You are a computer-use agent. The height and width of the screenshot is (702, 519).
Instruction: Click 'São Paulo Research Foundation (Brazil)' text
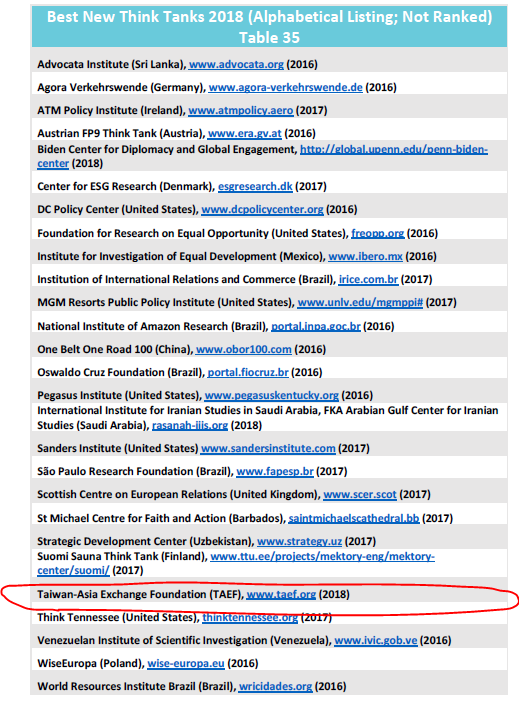point(135,471)
